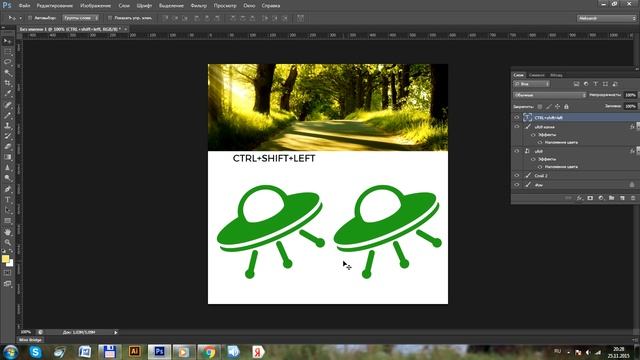Viewport: 640px width, 360px height.
Task: Hide the Фон layer
Action: (x=517, y=185)
